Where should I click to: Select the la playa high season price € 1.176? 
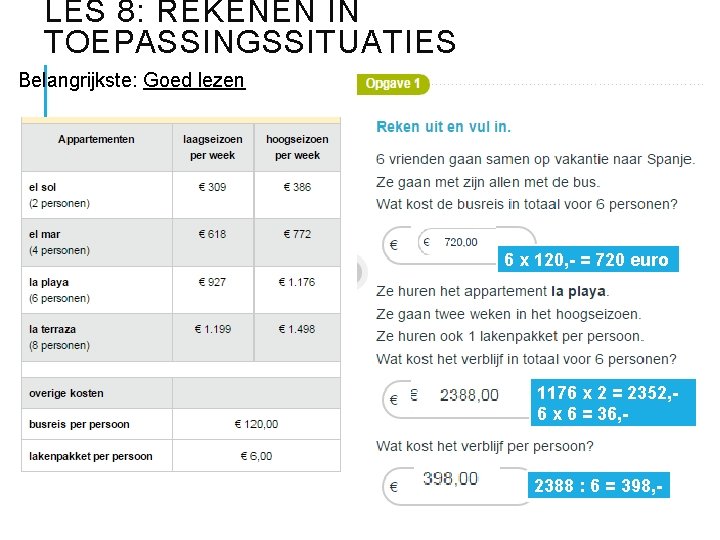[297, 282]
